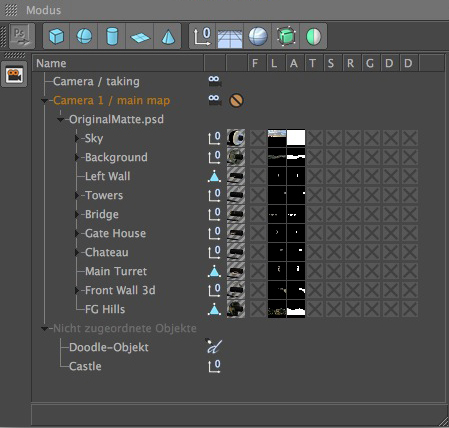Open the Modus menu
Screen dimensions: 449x428
point(44,10)
